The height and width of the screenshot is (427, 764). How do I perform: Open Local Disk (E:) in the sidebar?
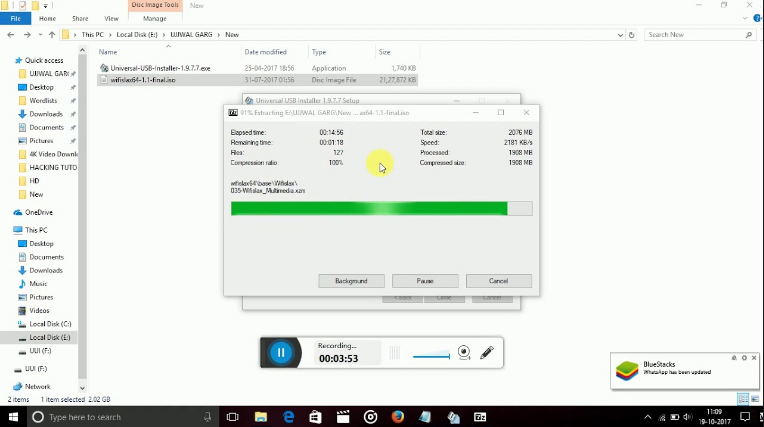(x=50, y=337)
